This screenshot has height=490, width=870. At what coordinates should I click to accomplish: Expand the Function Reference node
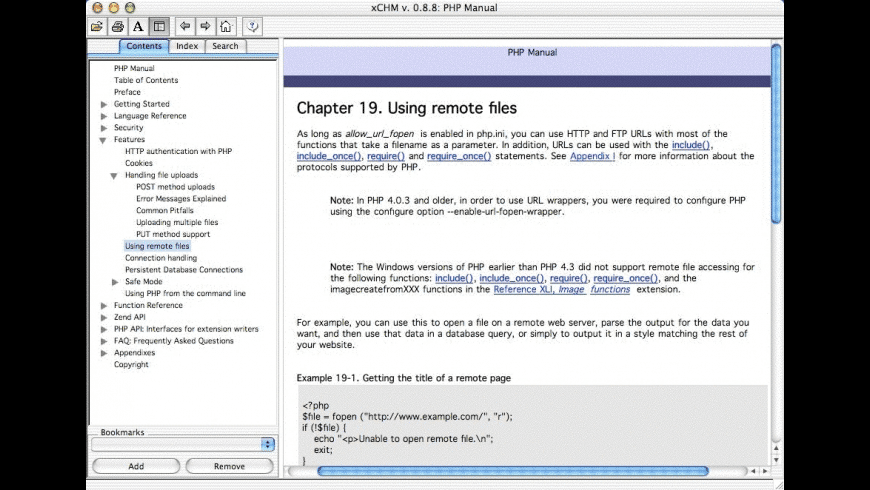(104, 306)
